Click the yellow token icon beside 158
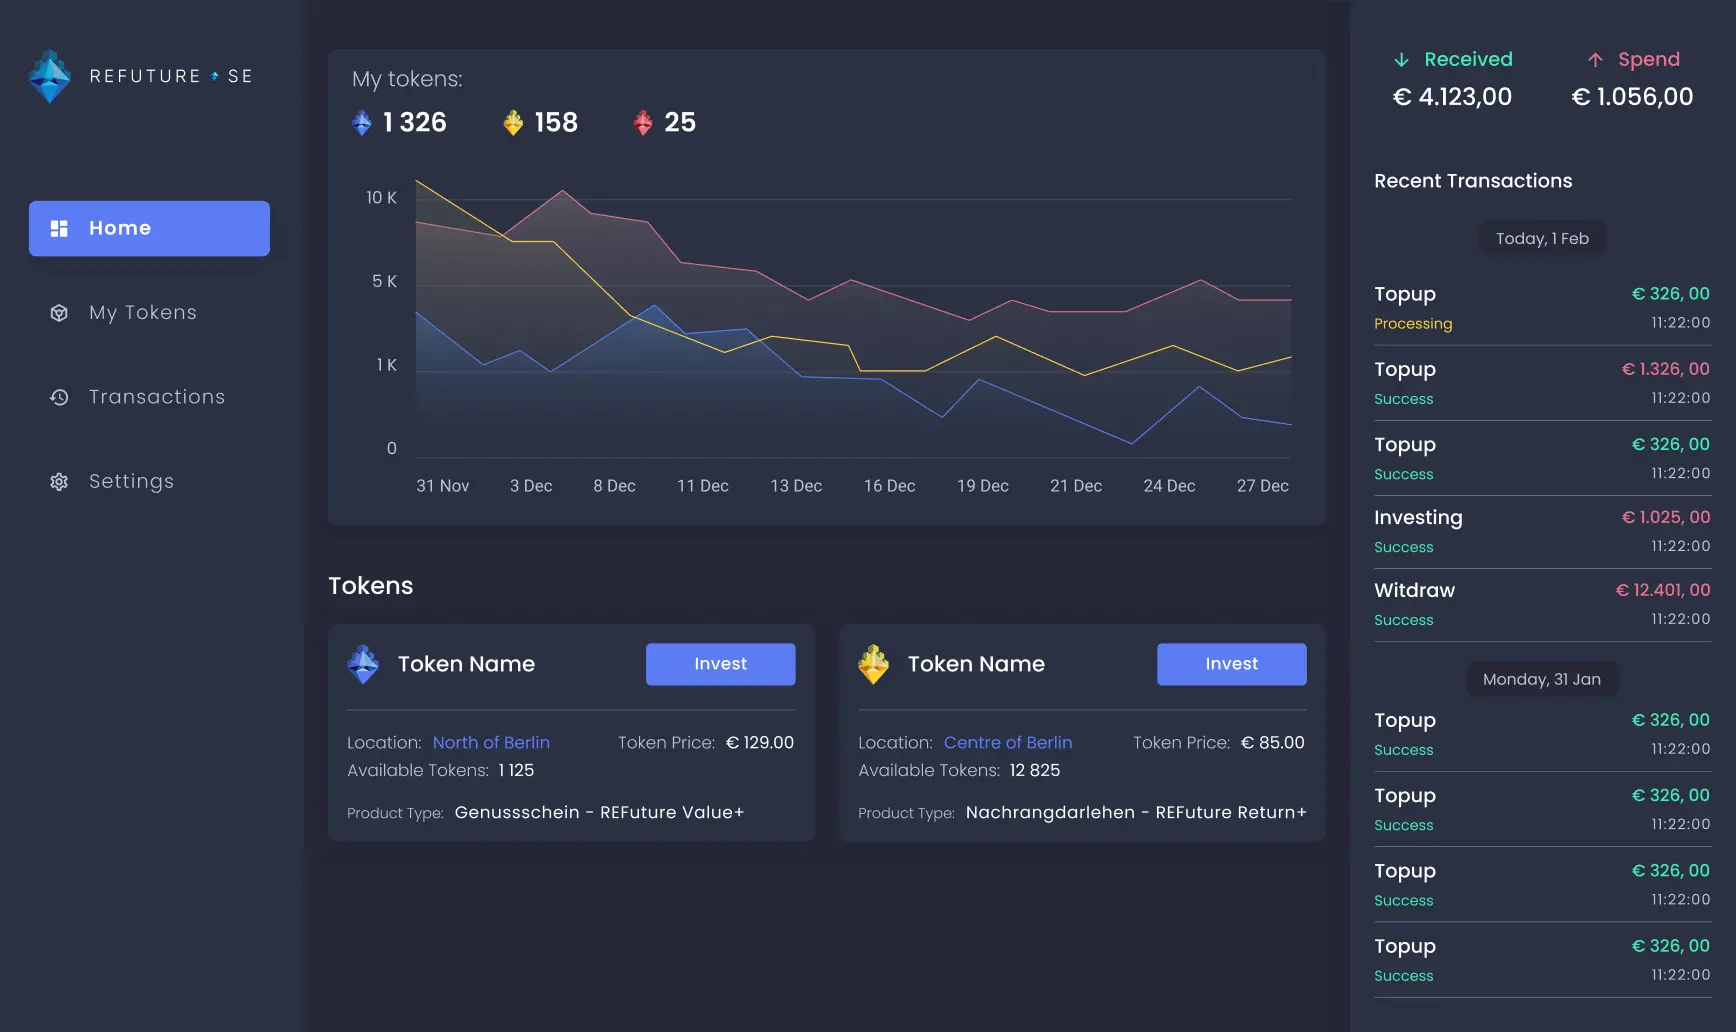Screen dimensions: 1736x1032 click(x=513, y=123)
